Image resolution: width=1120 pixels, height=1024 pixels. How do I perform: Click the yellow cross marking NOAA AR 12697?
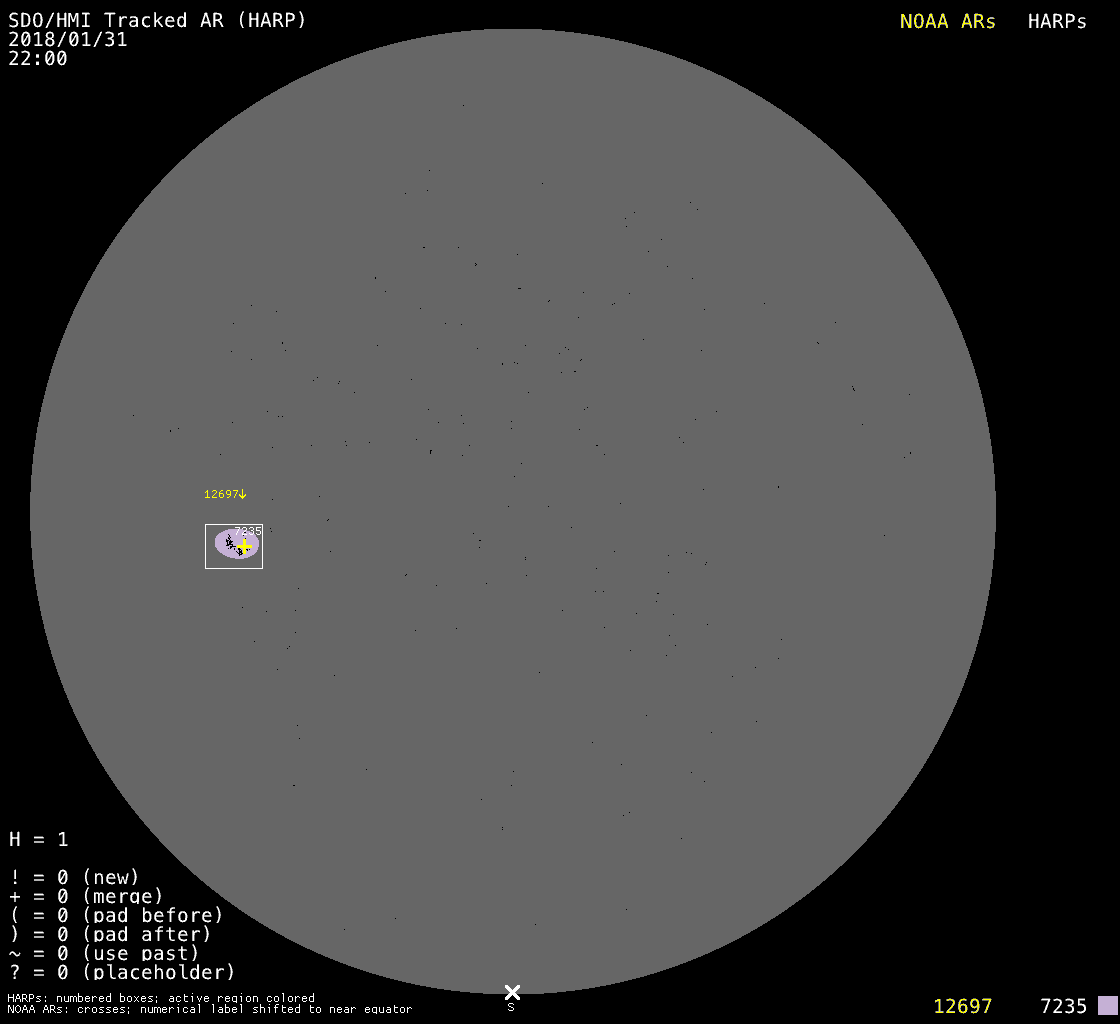coord(244,545)
